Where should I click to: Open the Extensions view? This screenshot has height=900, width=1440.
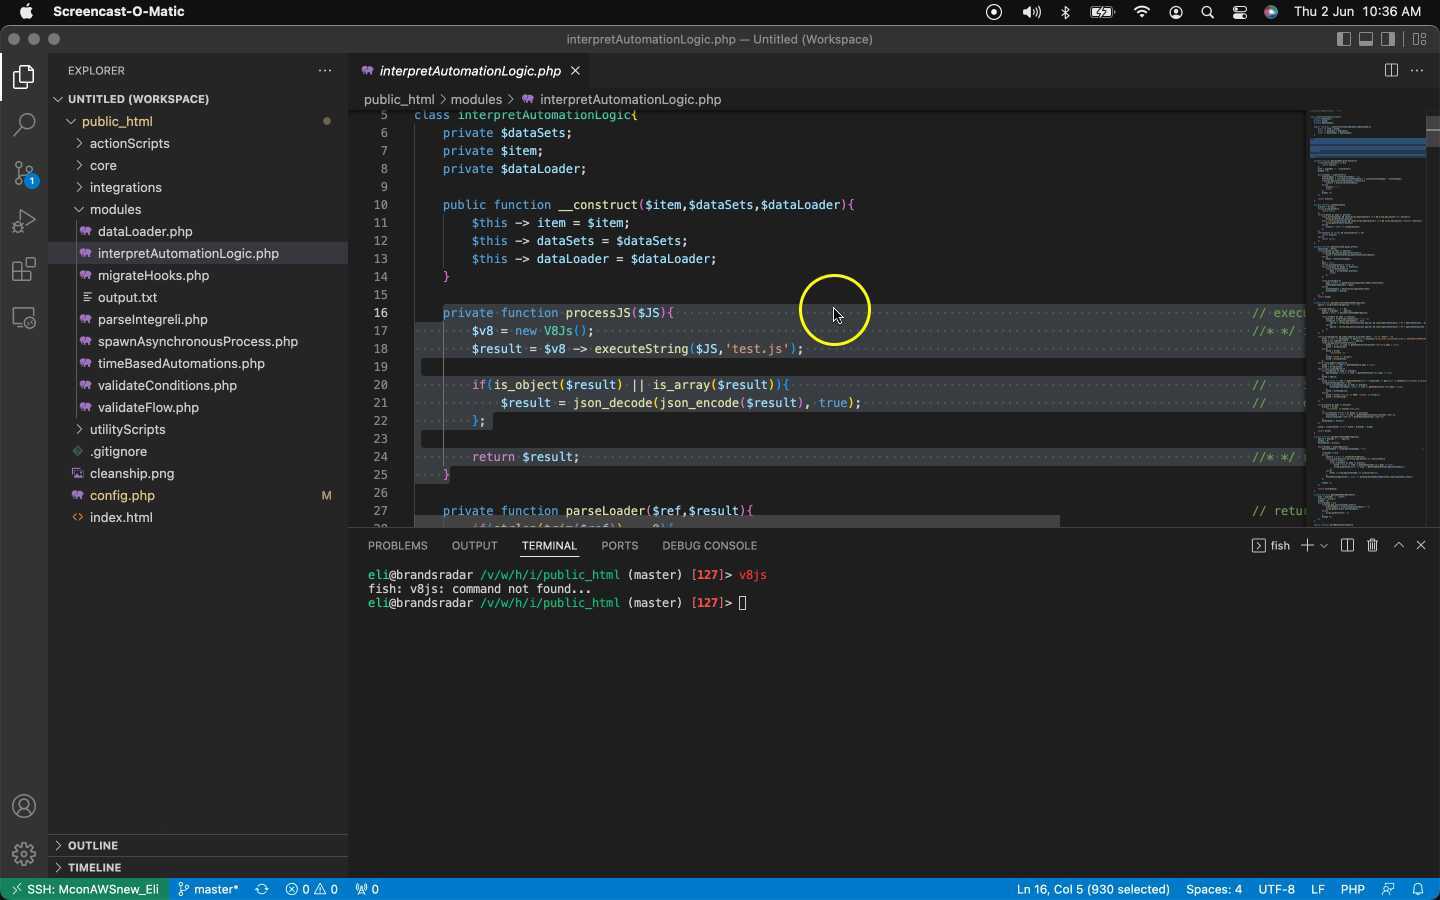(23, 269)
